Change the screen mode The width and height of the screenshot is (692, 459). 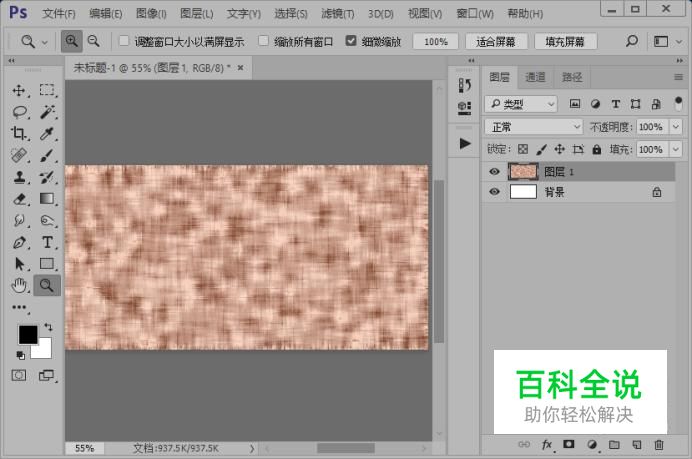[46, 376]
